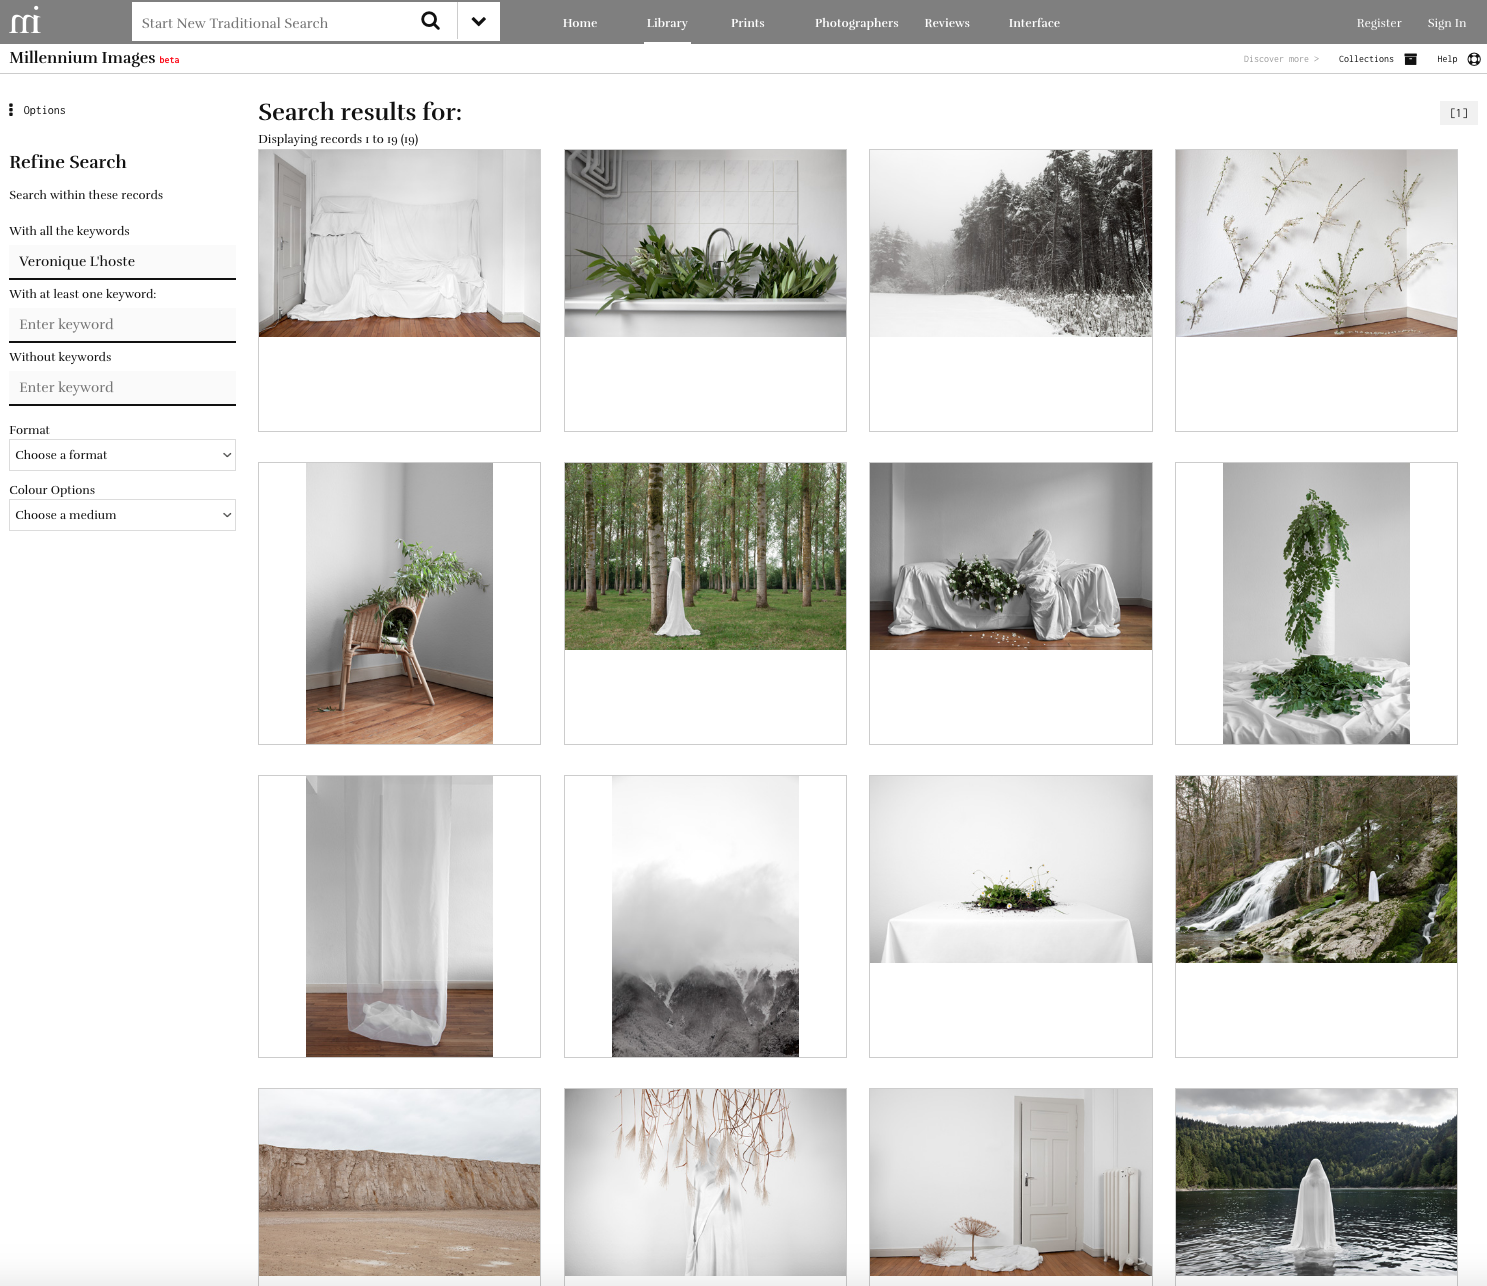Open the sink filled with plants thumbnail

click(x=705, y=243)
